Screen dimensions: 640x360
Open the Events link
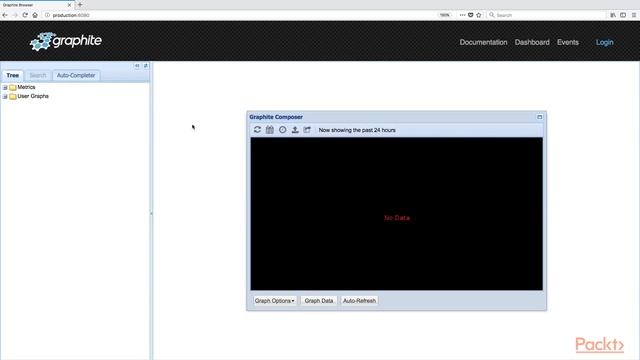pos(568,42)
